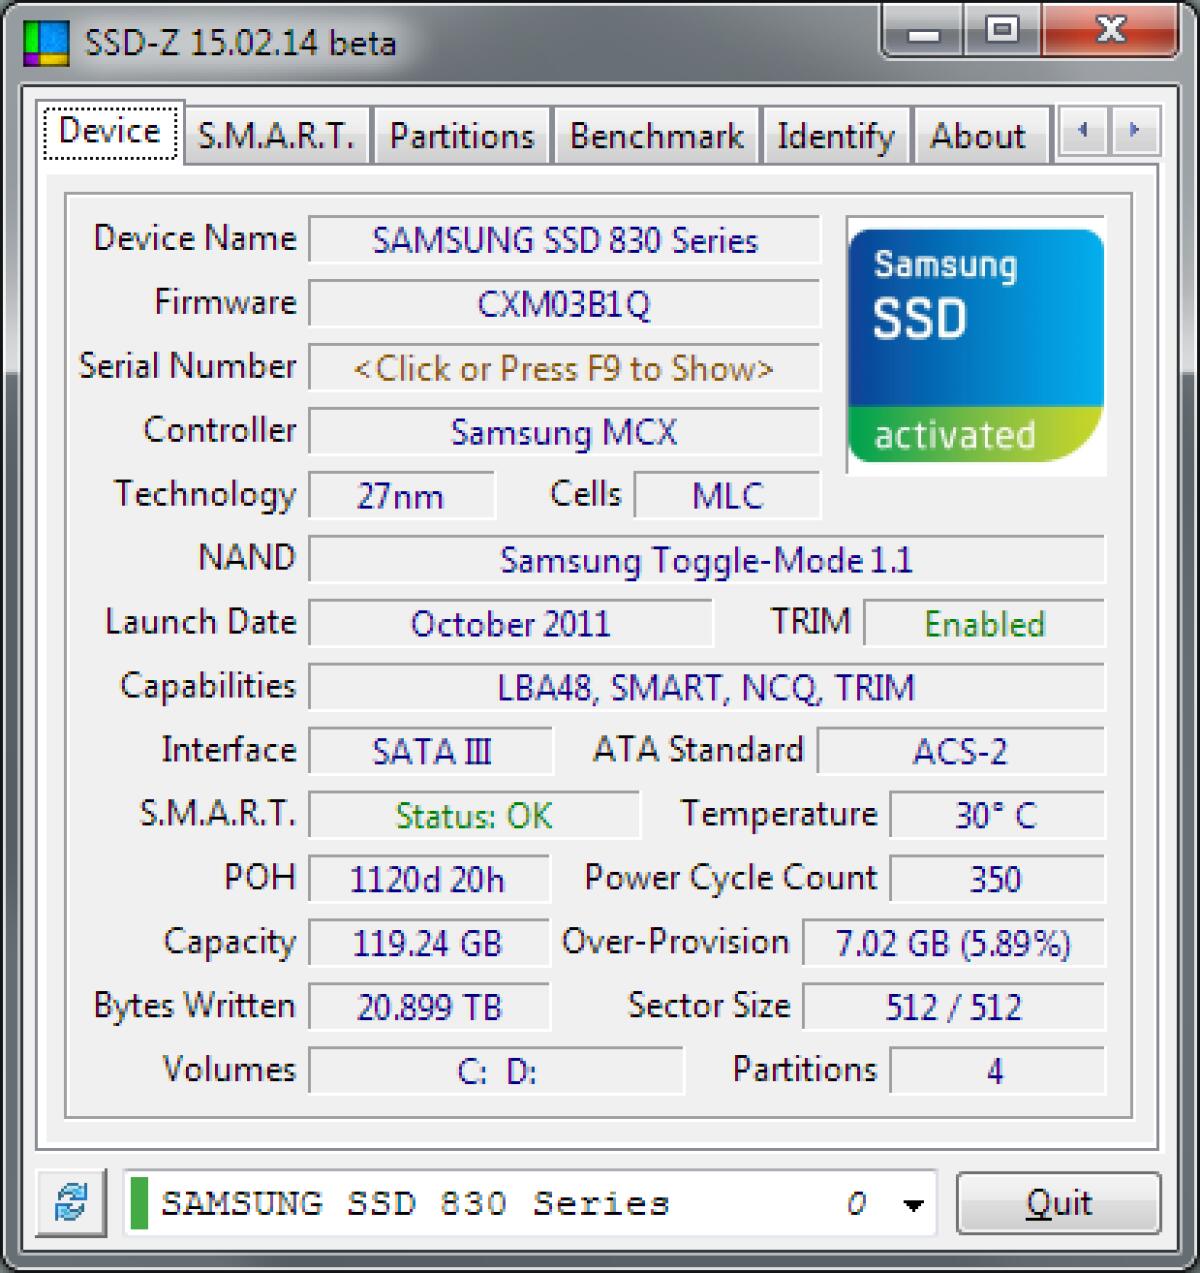
Task: Click the green drive status bar in drive selector
Action: coord(140,1204)
